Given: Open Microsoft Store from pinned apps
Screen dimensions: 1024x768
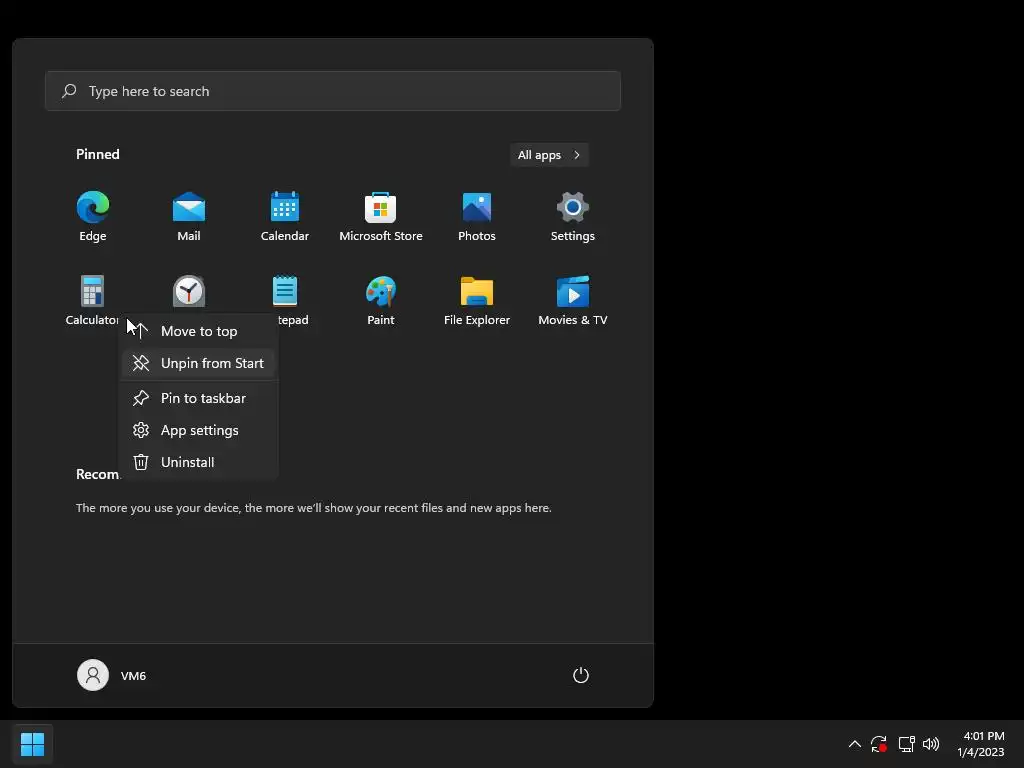Looking at the screenshot, I should [x=381, y=217].
